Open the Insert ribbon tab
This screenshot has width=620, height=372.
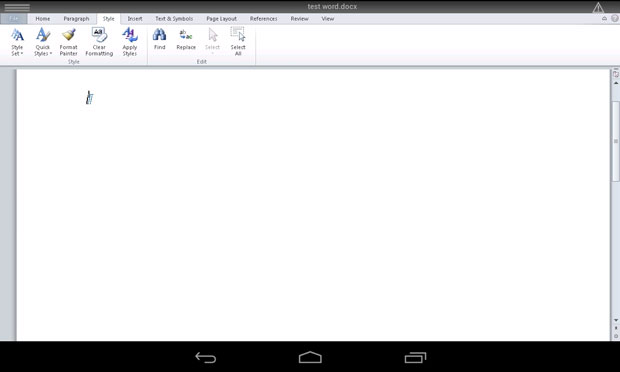pos(135,19)
